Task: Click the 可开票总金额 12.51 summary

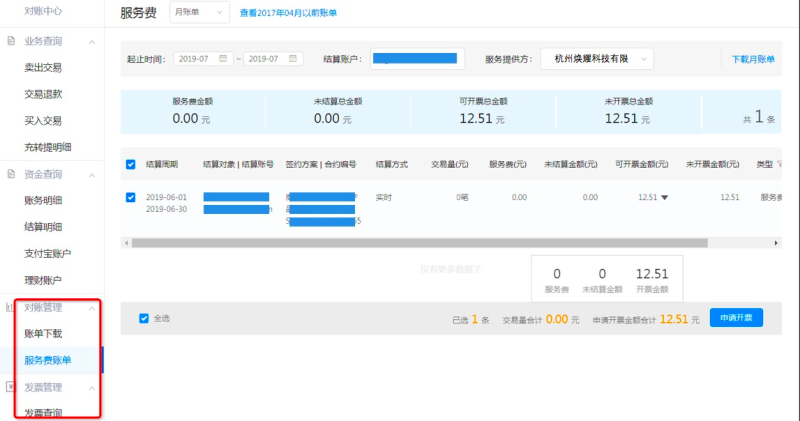Action: coord(483,112)
